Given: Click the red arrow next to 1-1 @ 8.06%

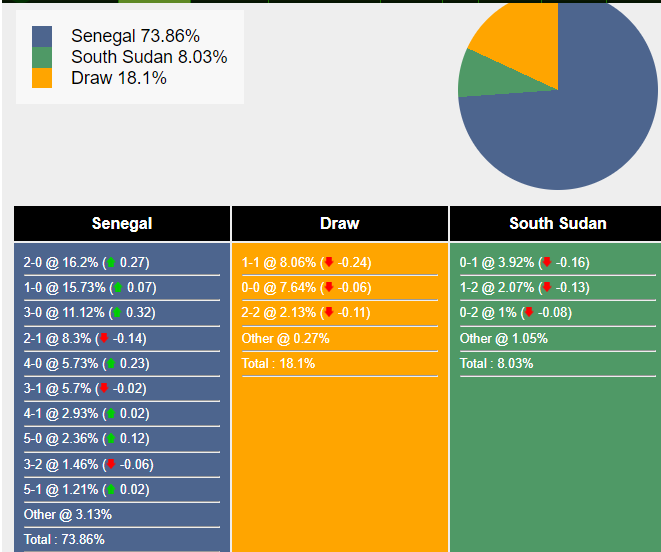Looking at the screenshot, I should [328, 263].
